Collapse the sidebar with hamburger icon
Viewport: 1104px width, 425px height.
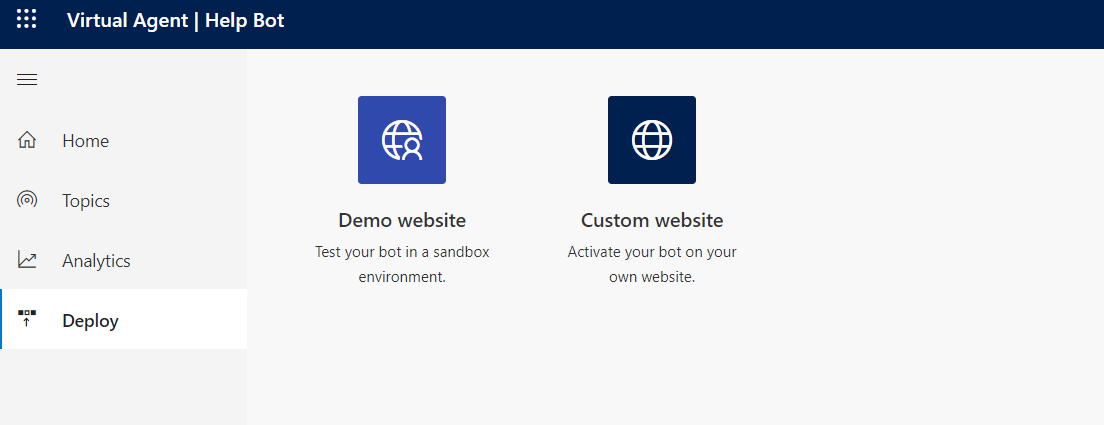pos(27,80)
